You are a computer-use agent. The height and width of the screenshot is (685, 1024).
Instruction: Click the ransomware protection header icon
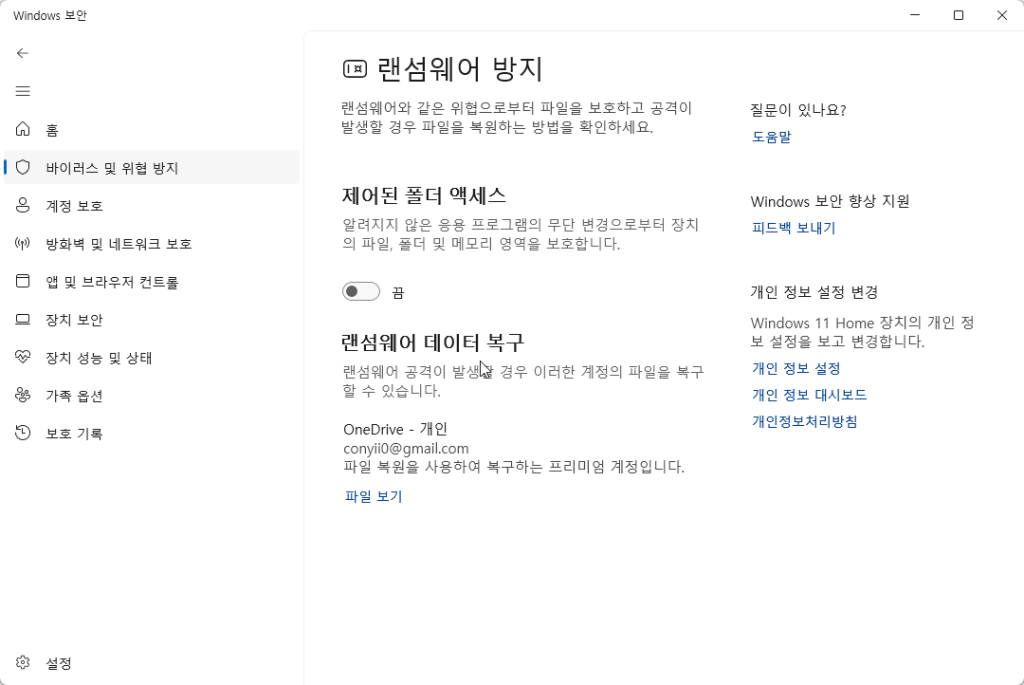(x=355, y=69)
